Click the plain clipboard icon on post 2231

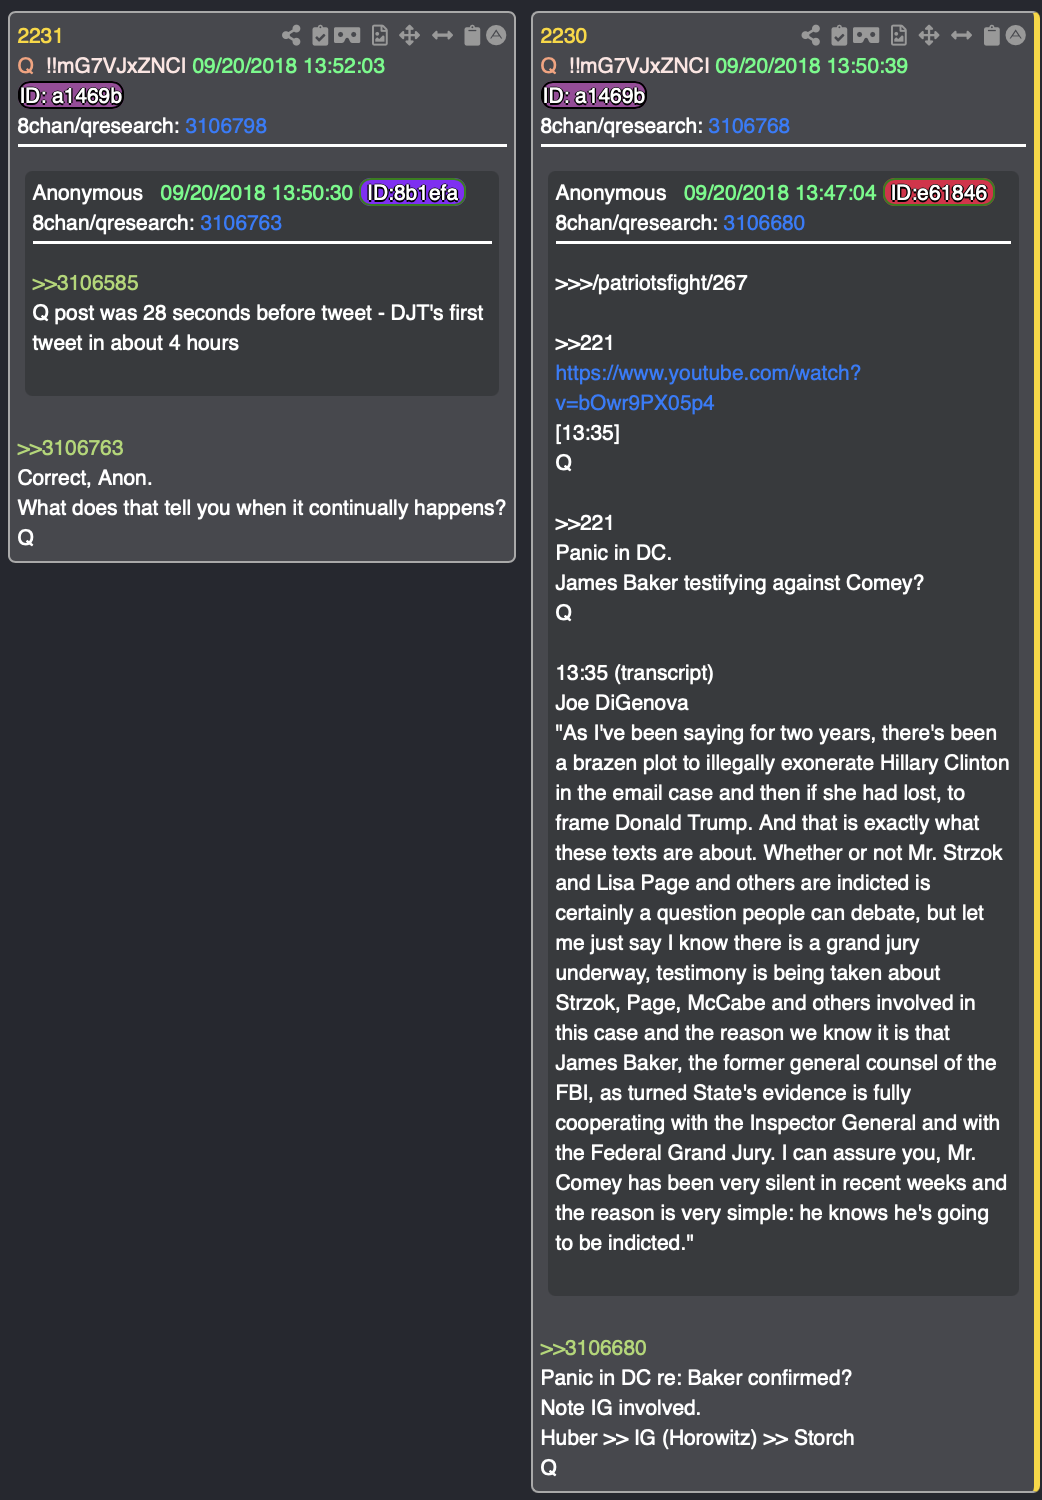coord(472,36)
